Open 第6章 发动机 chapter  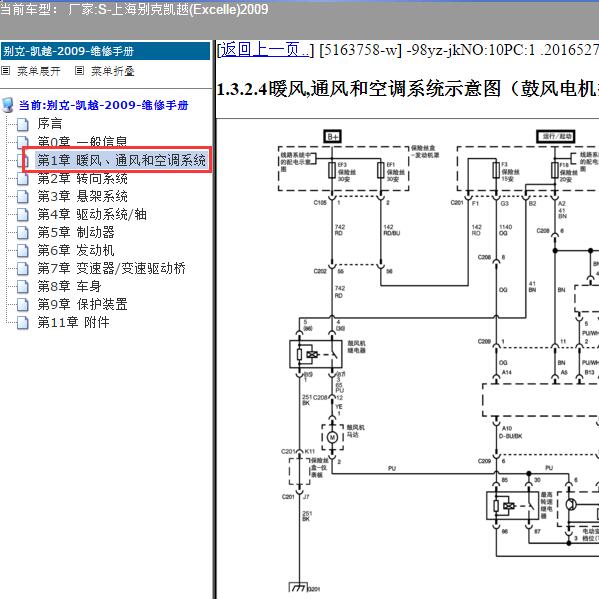click(76, 251)
